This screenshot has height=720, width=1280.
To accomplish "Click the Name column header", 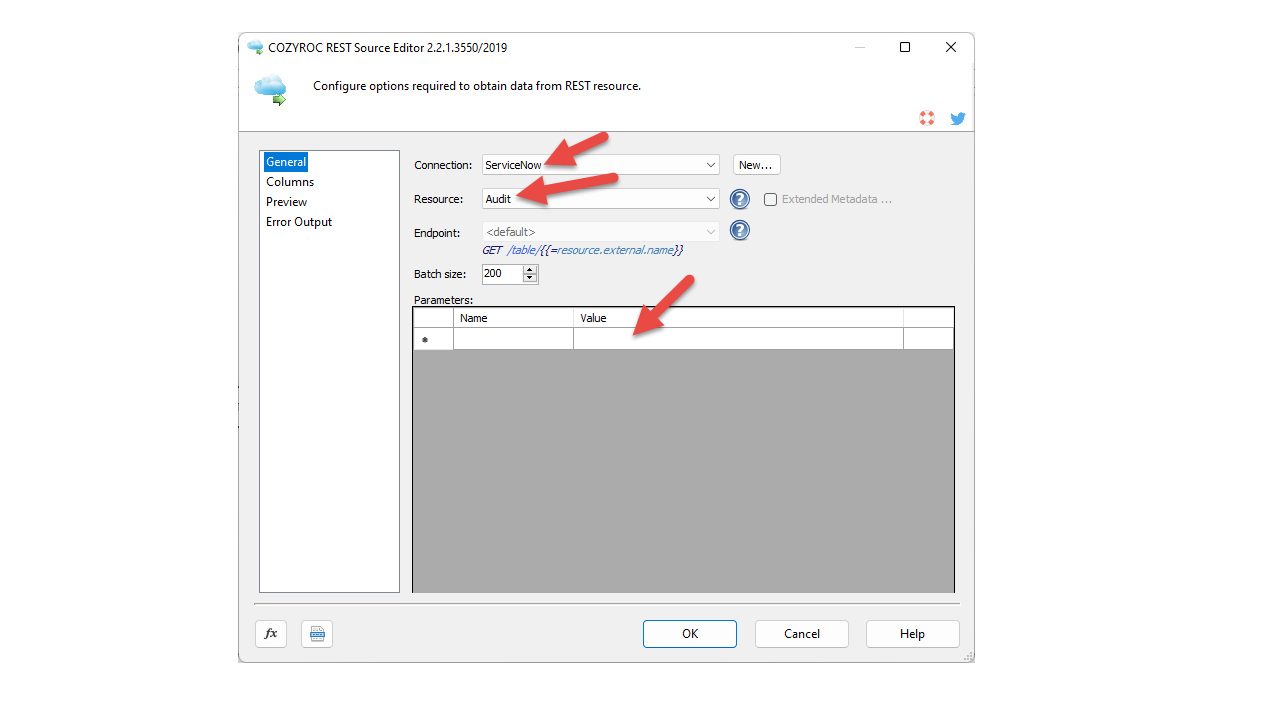I will 513,318.
